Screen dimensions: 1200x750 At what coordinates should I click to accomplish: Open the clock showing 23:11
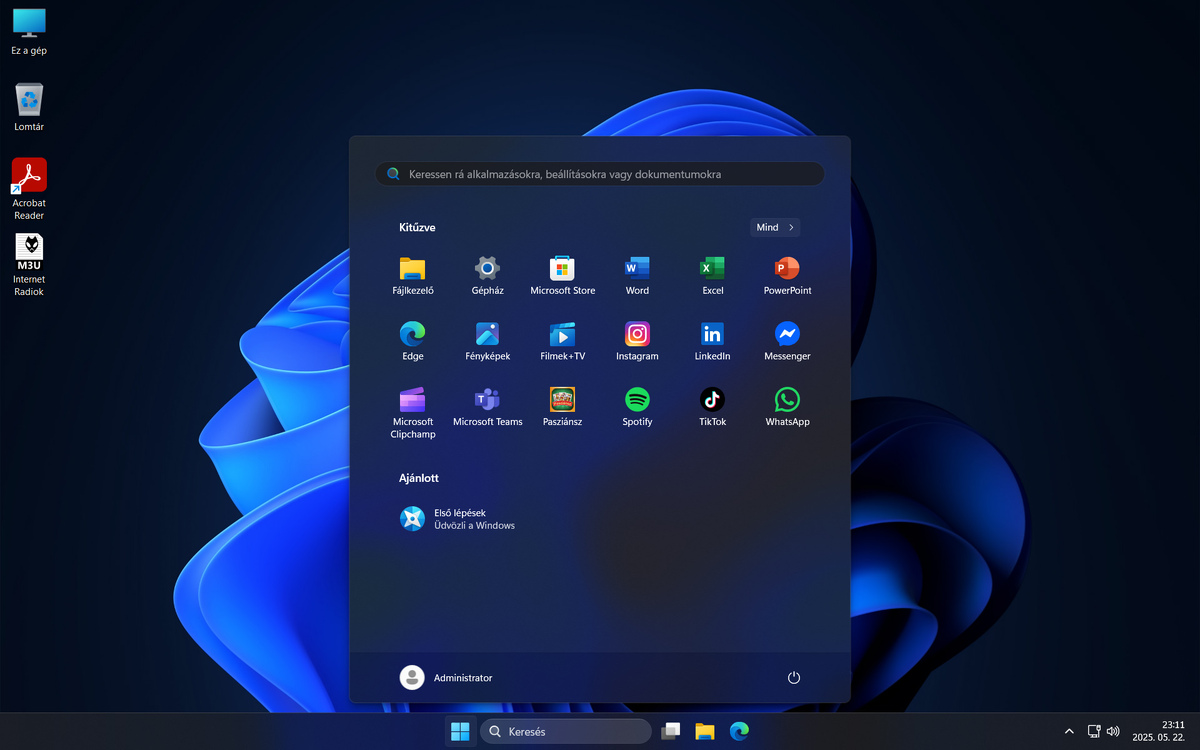[1160, 731]
